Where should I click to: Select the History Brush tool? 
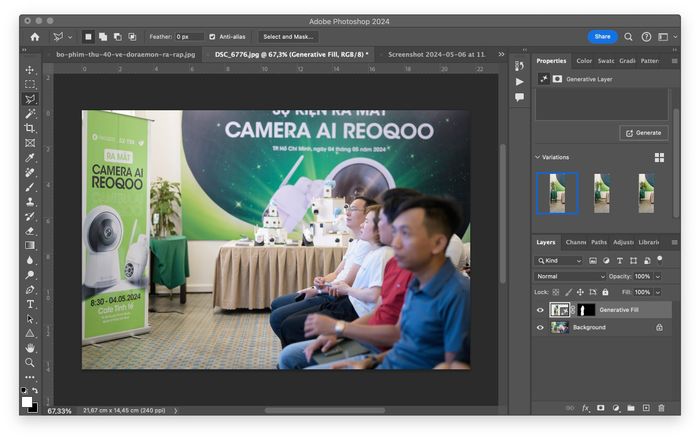click(30, 216)
